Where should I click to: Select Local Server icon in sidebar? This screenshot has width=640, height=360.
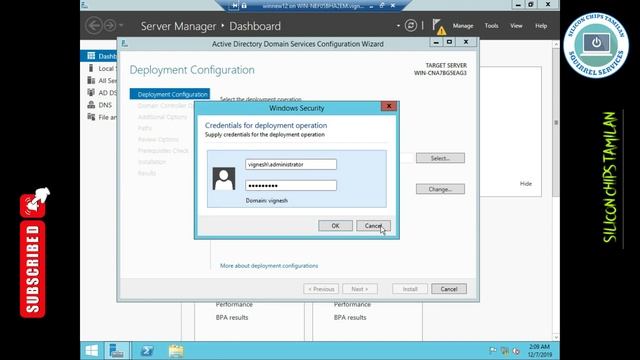click(91, 68)
